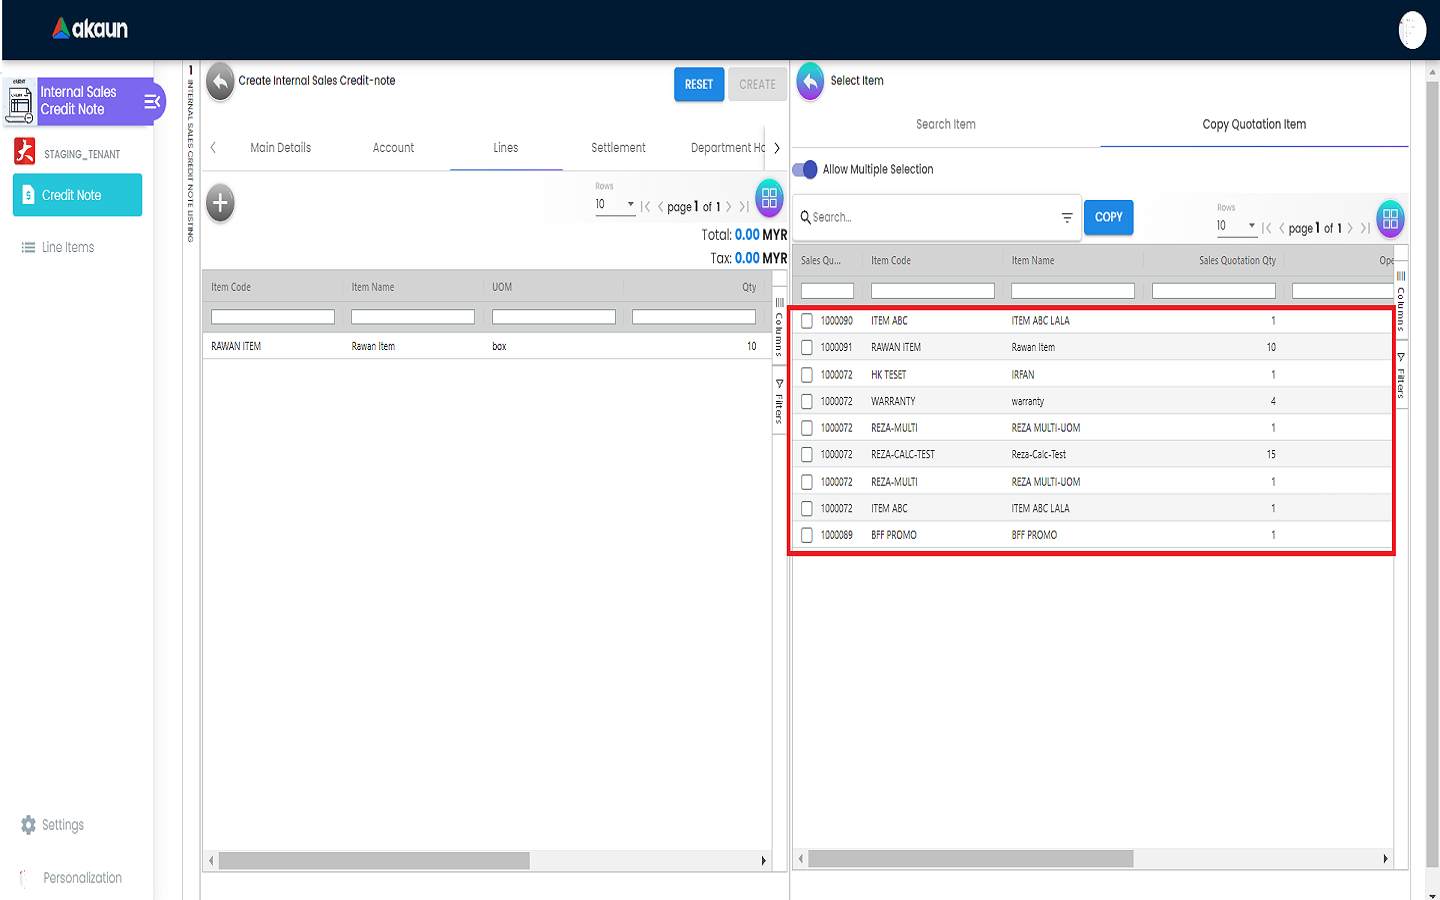The width and height of the screenshot is (1440, 900).
Task: Click the plus icon to add a line
Action: click(220, 203)
